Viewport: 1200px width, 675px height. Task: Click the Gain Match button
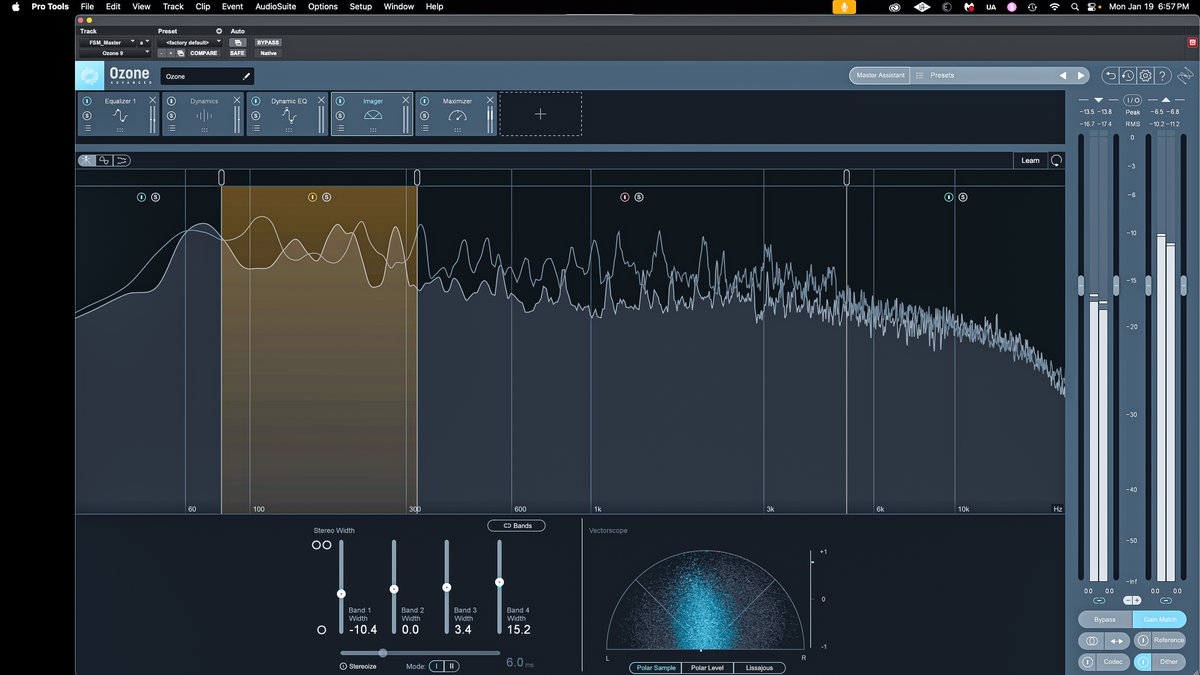1160,620
